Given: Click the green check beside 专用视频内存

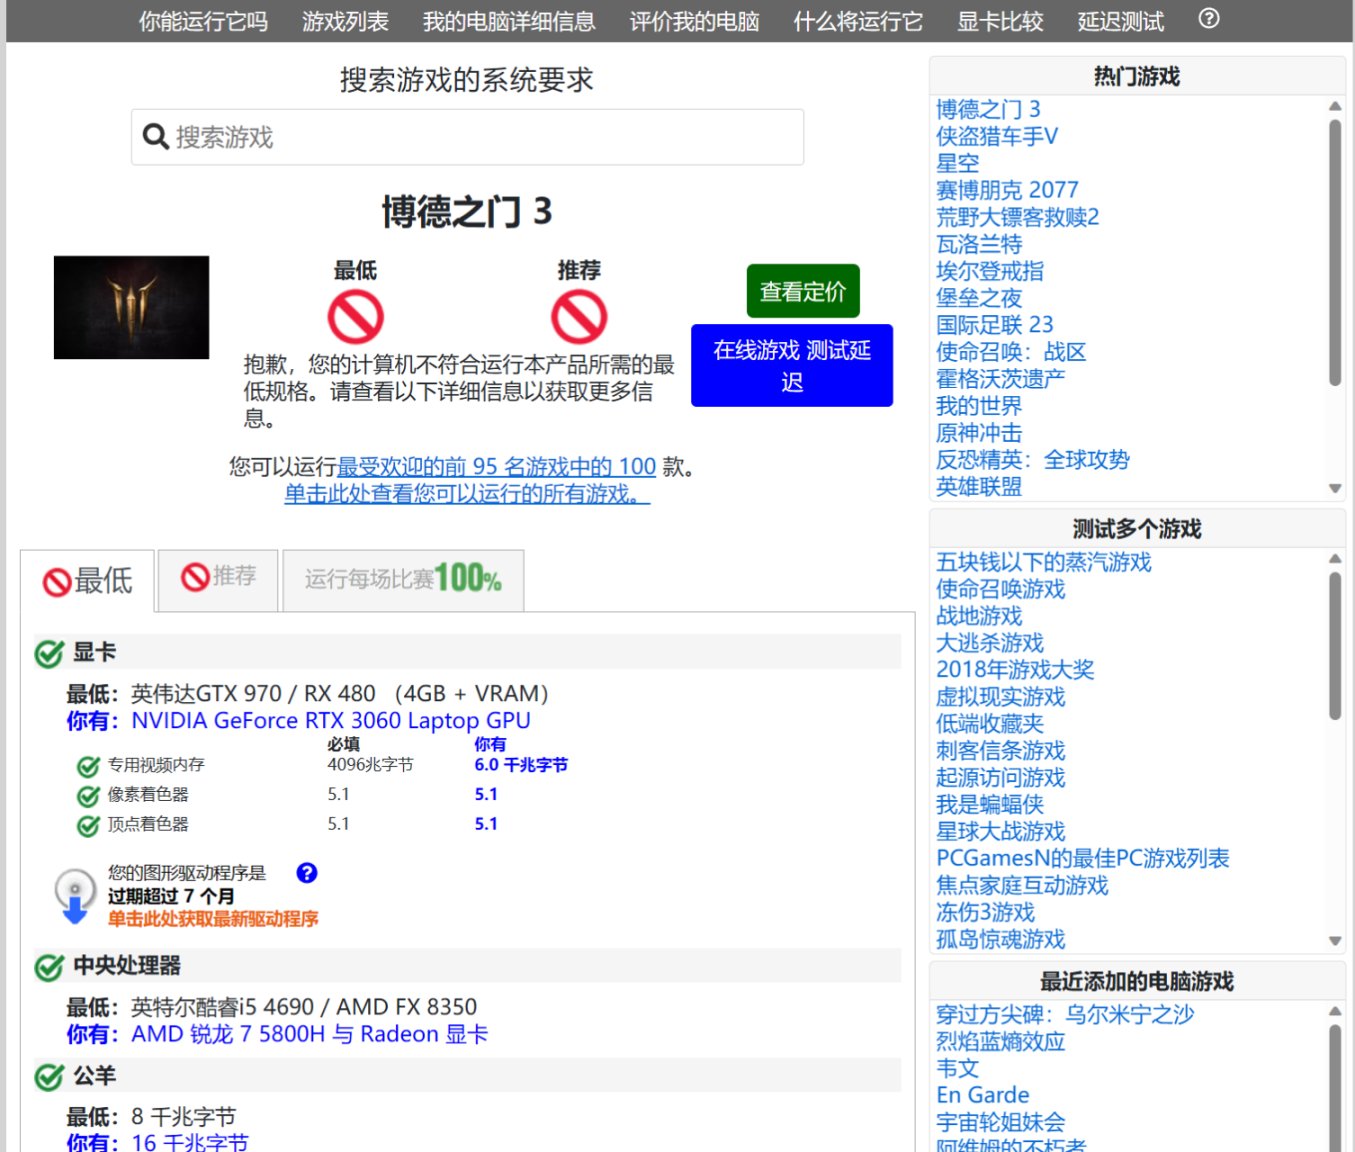Looking at the screenshot, I should click(x=88, y=766).
